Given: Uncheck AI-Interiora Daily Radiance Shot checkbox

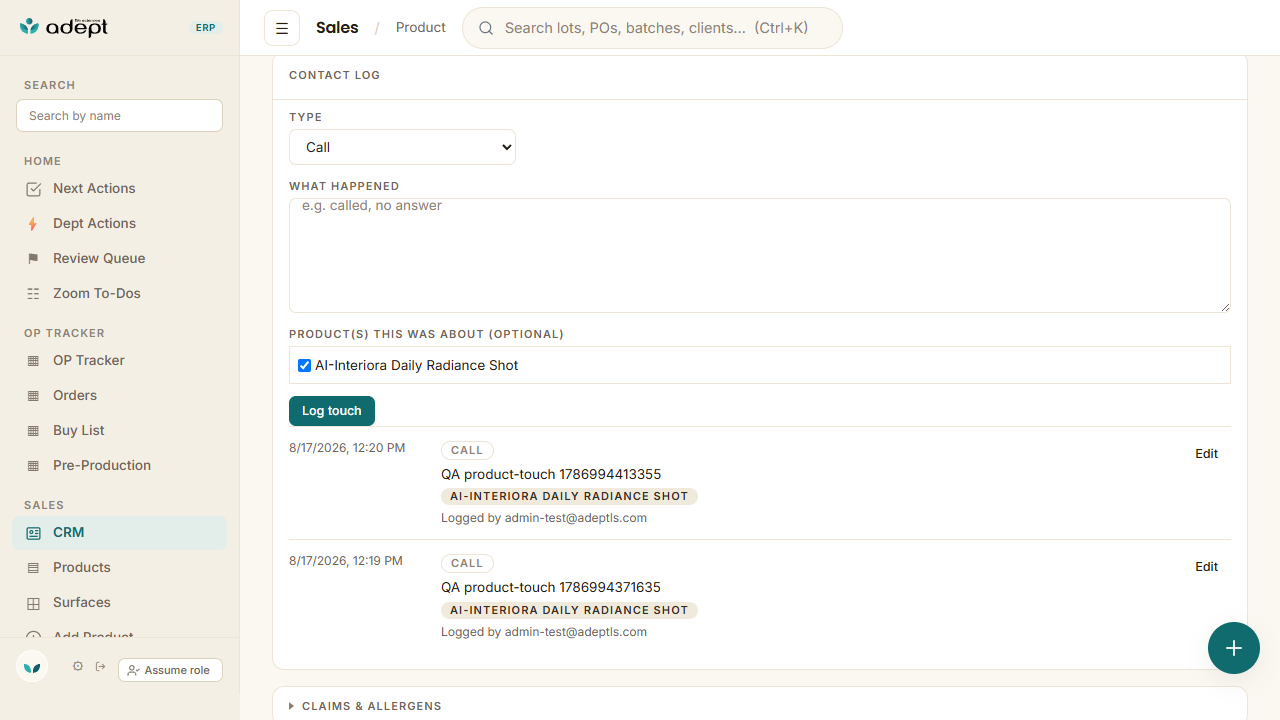Looking at the screenshot, I should pos(305,365).
